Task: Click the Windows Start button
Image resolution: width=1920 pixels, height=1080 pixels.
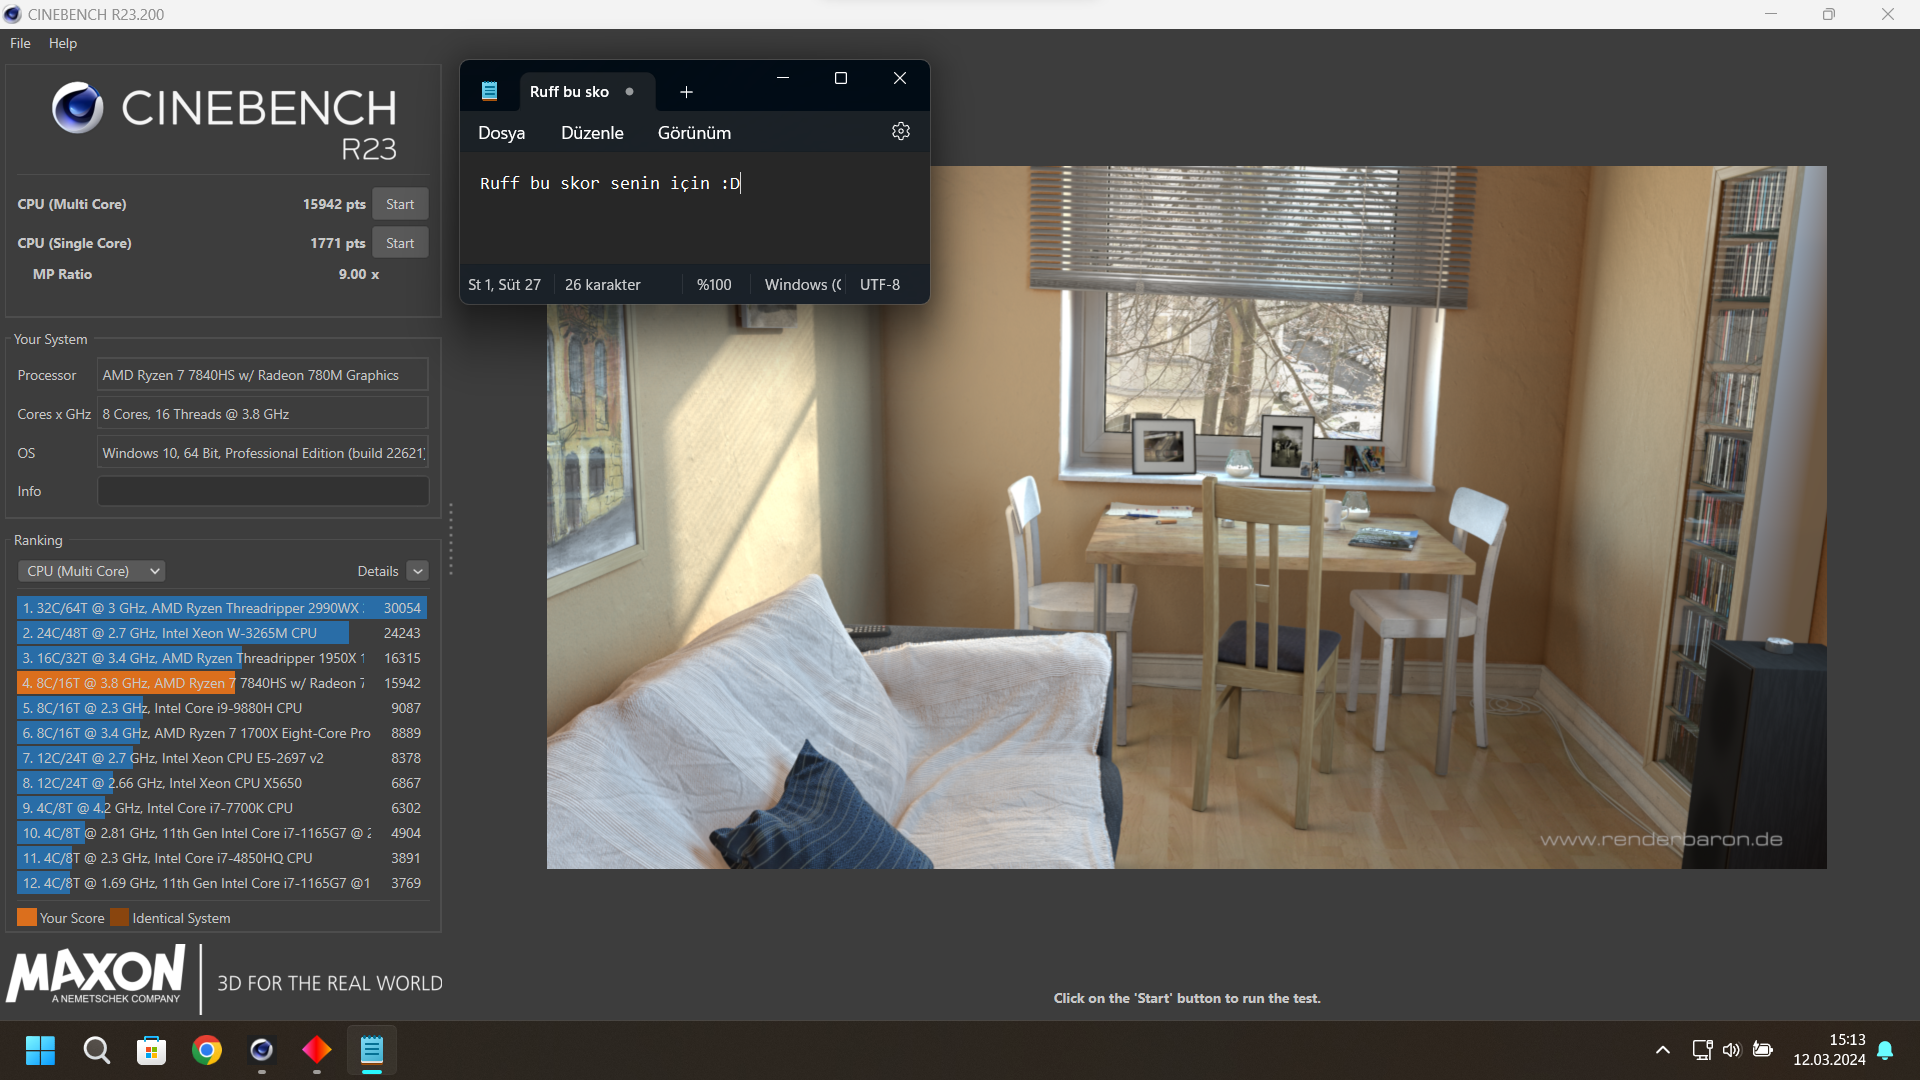Action: click(40, 1050)
